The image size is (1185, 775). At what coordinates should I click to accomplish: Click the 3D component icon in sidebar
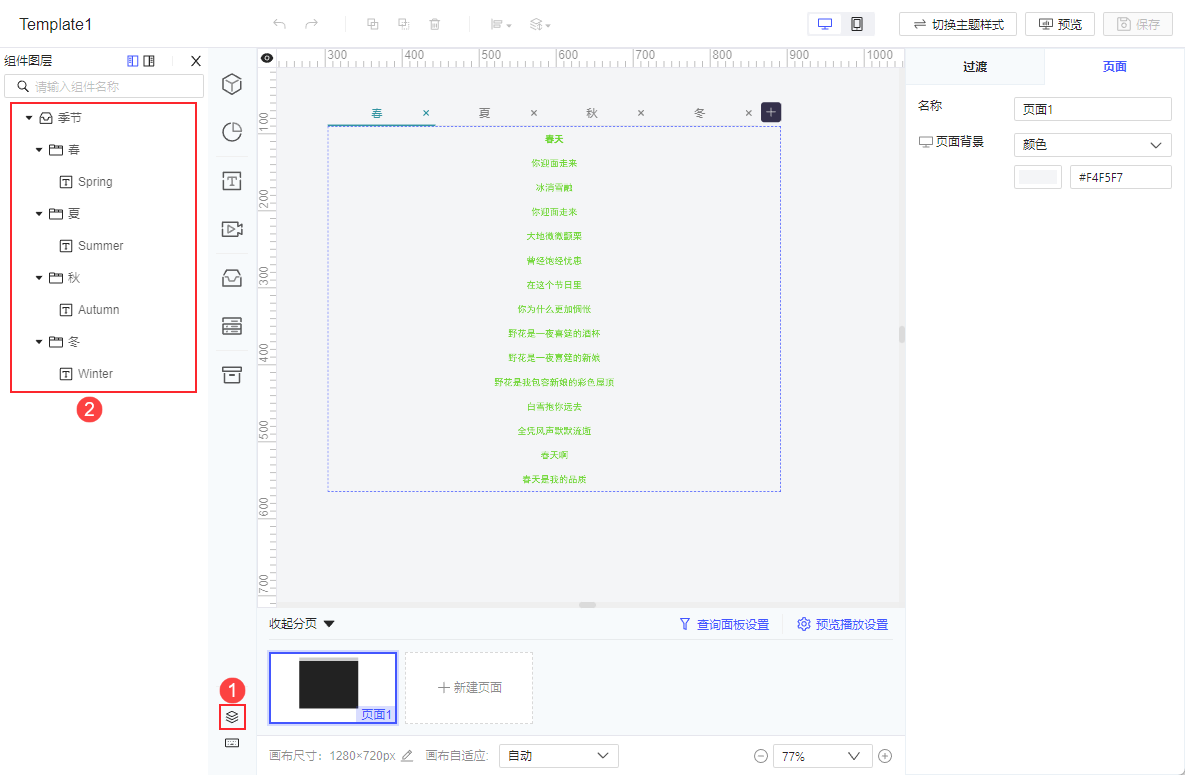(x=231, y=84)
